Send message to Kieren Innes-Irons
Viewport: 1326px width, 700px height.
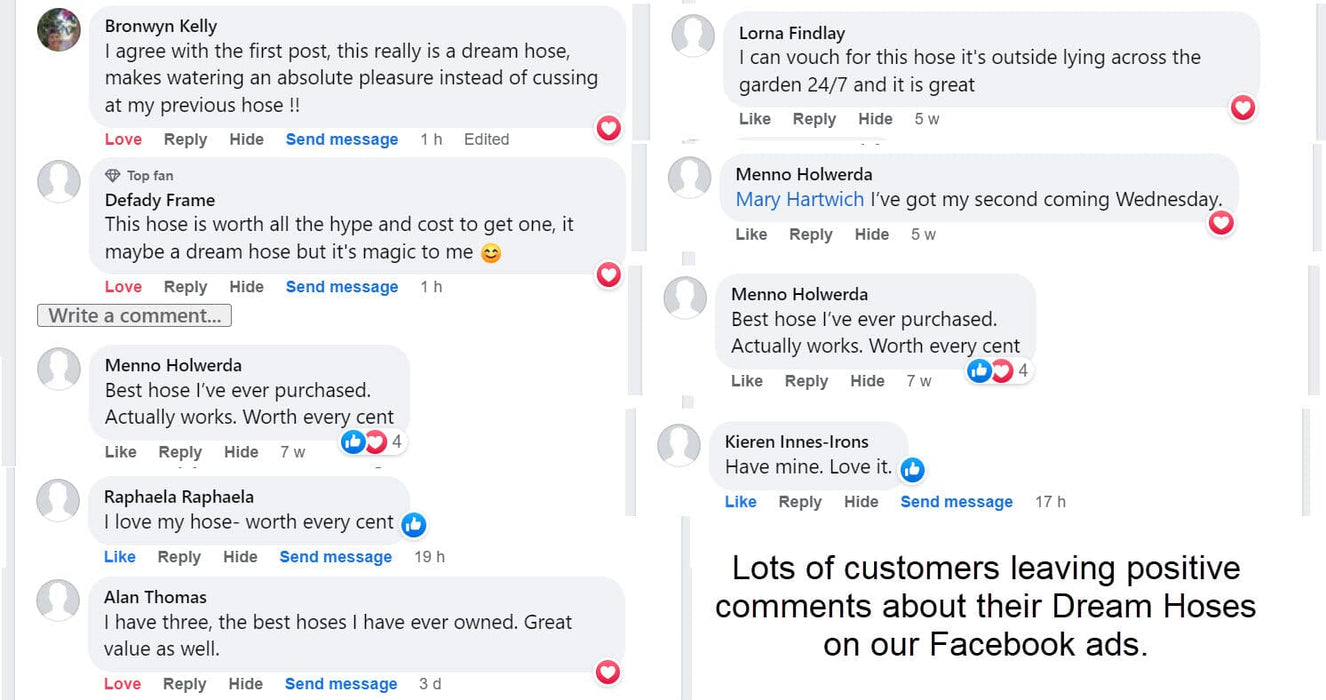tap(956, 502)
